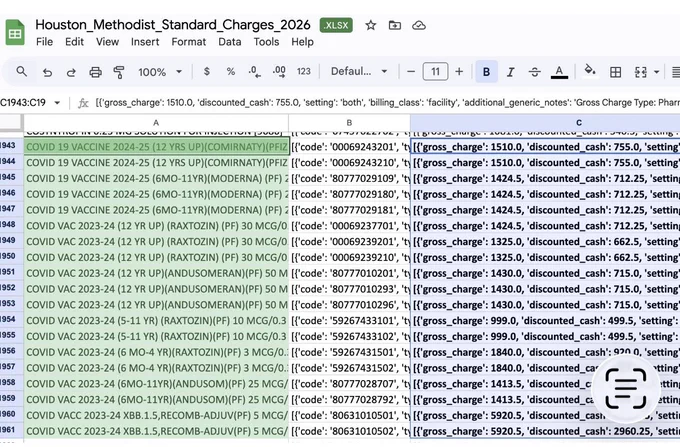The height and width of the screenshot is (447, 680).
Task: Undo the last action
Action: coord(47,72)
